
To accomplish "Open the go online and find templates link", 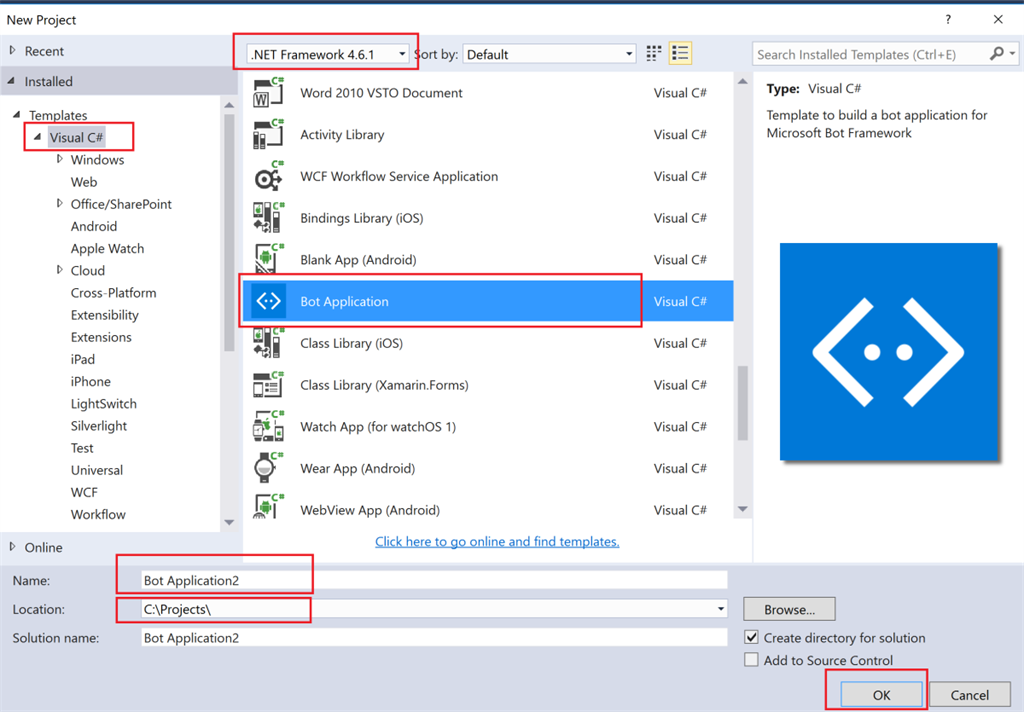I will click(x=497, y=542).
